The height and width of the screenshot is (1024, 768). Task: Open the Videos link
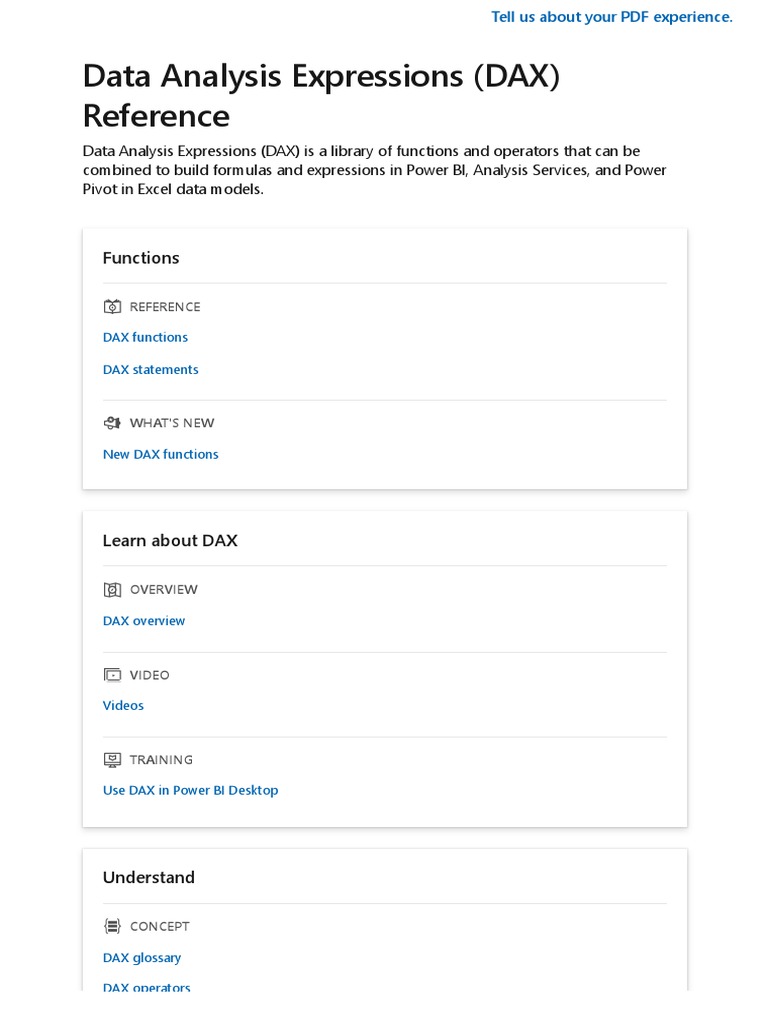click(x=123, y=706)
